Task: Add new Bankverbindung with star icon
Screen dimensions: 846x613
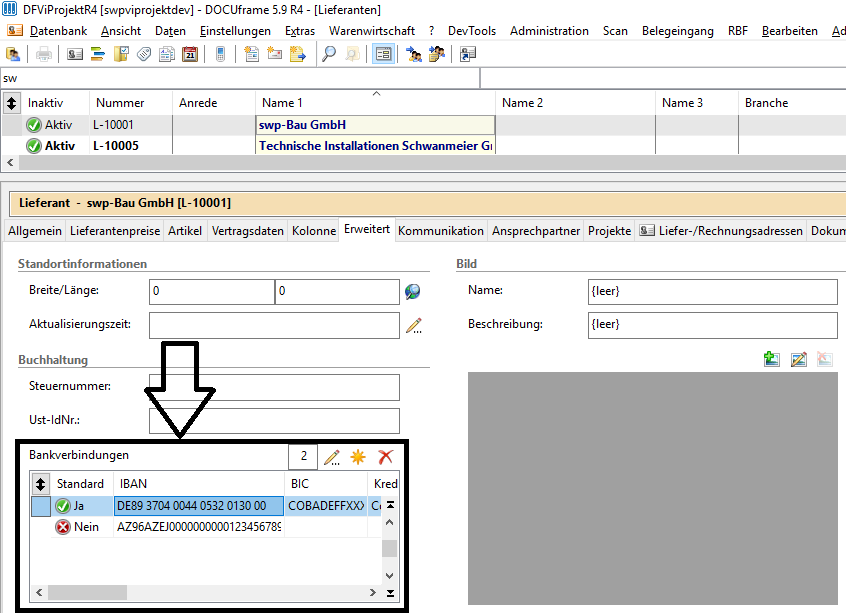Action: coord(358,457)
